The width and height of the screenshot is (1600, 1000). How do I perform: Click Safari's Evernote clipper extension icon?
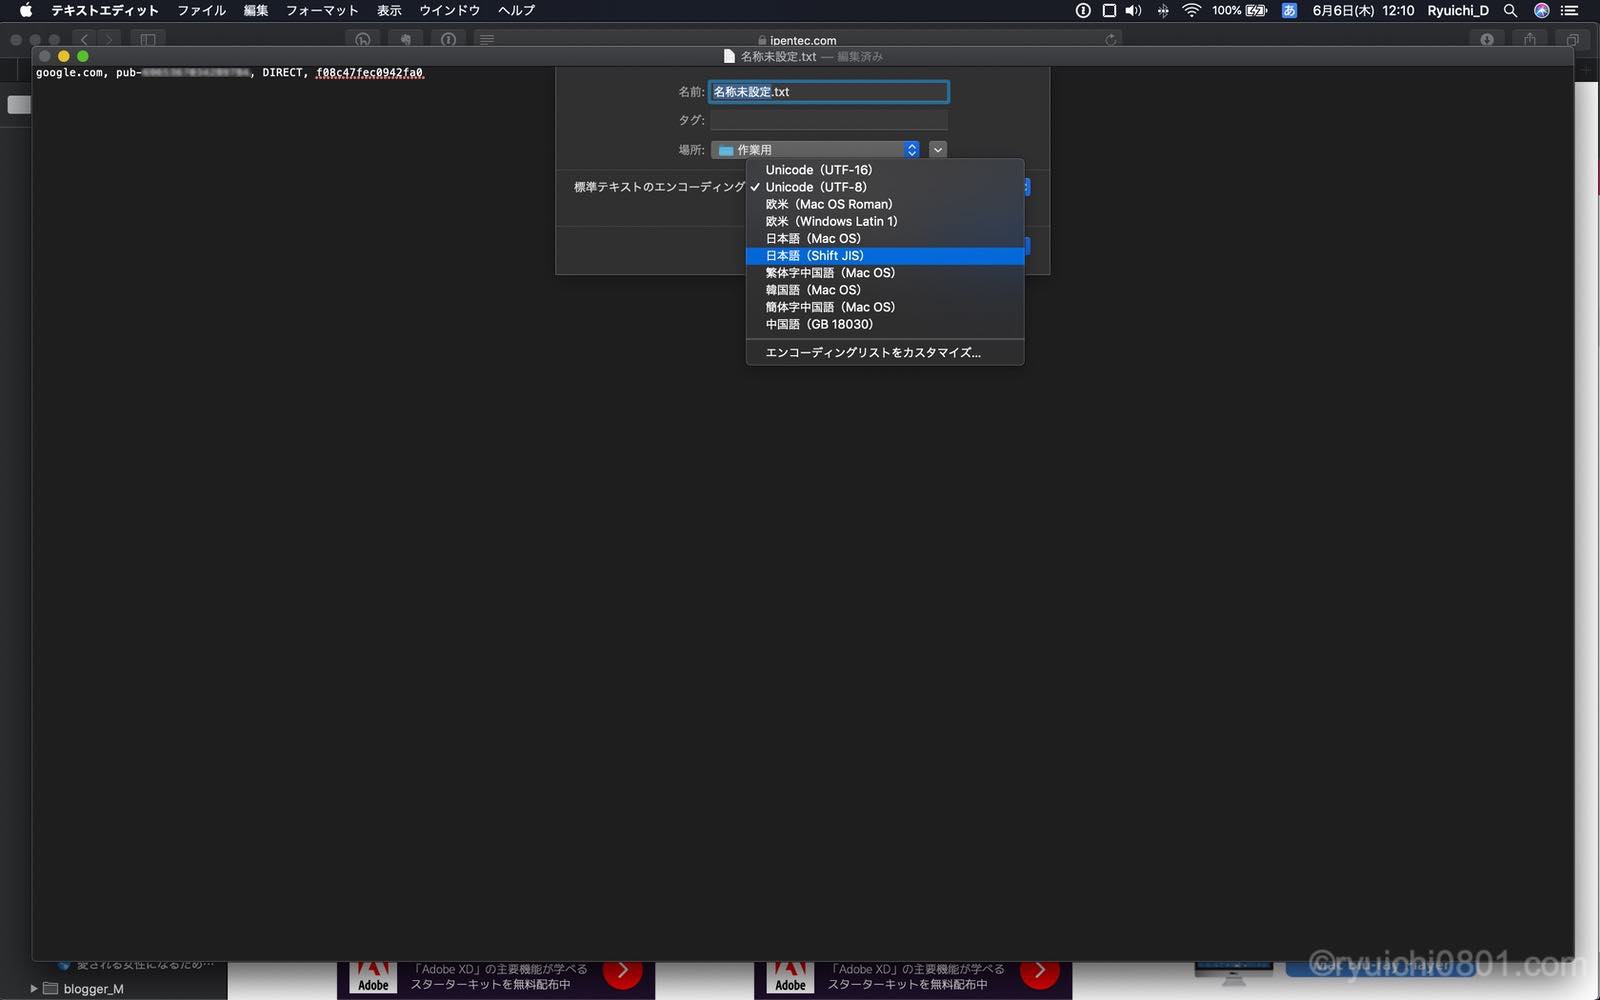pyautogui.click(x=406, y=39)
